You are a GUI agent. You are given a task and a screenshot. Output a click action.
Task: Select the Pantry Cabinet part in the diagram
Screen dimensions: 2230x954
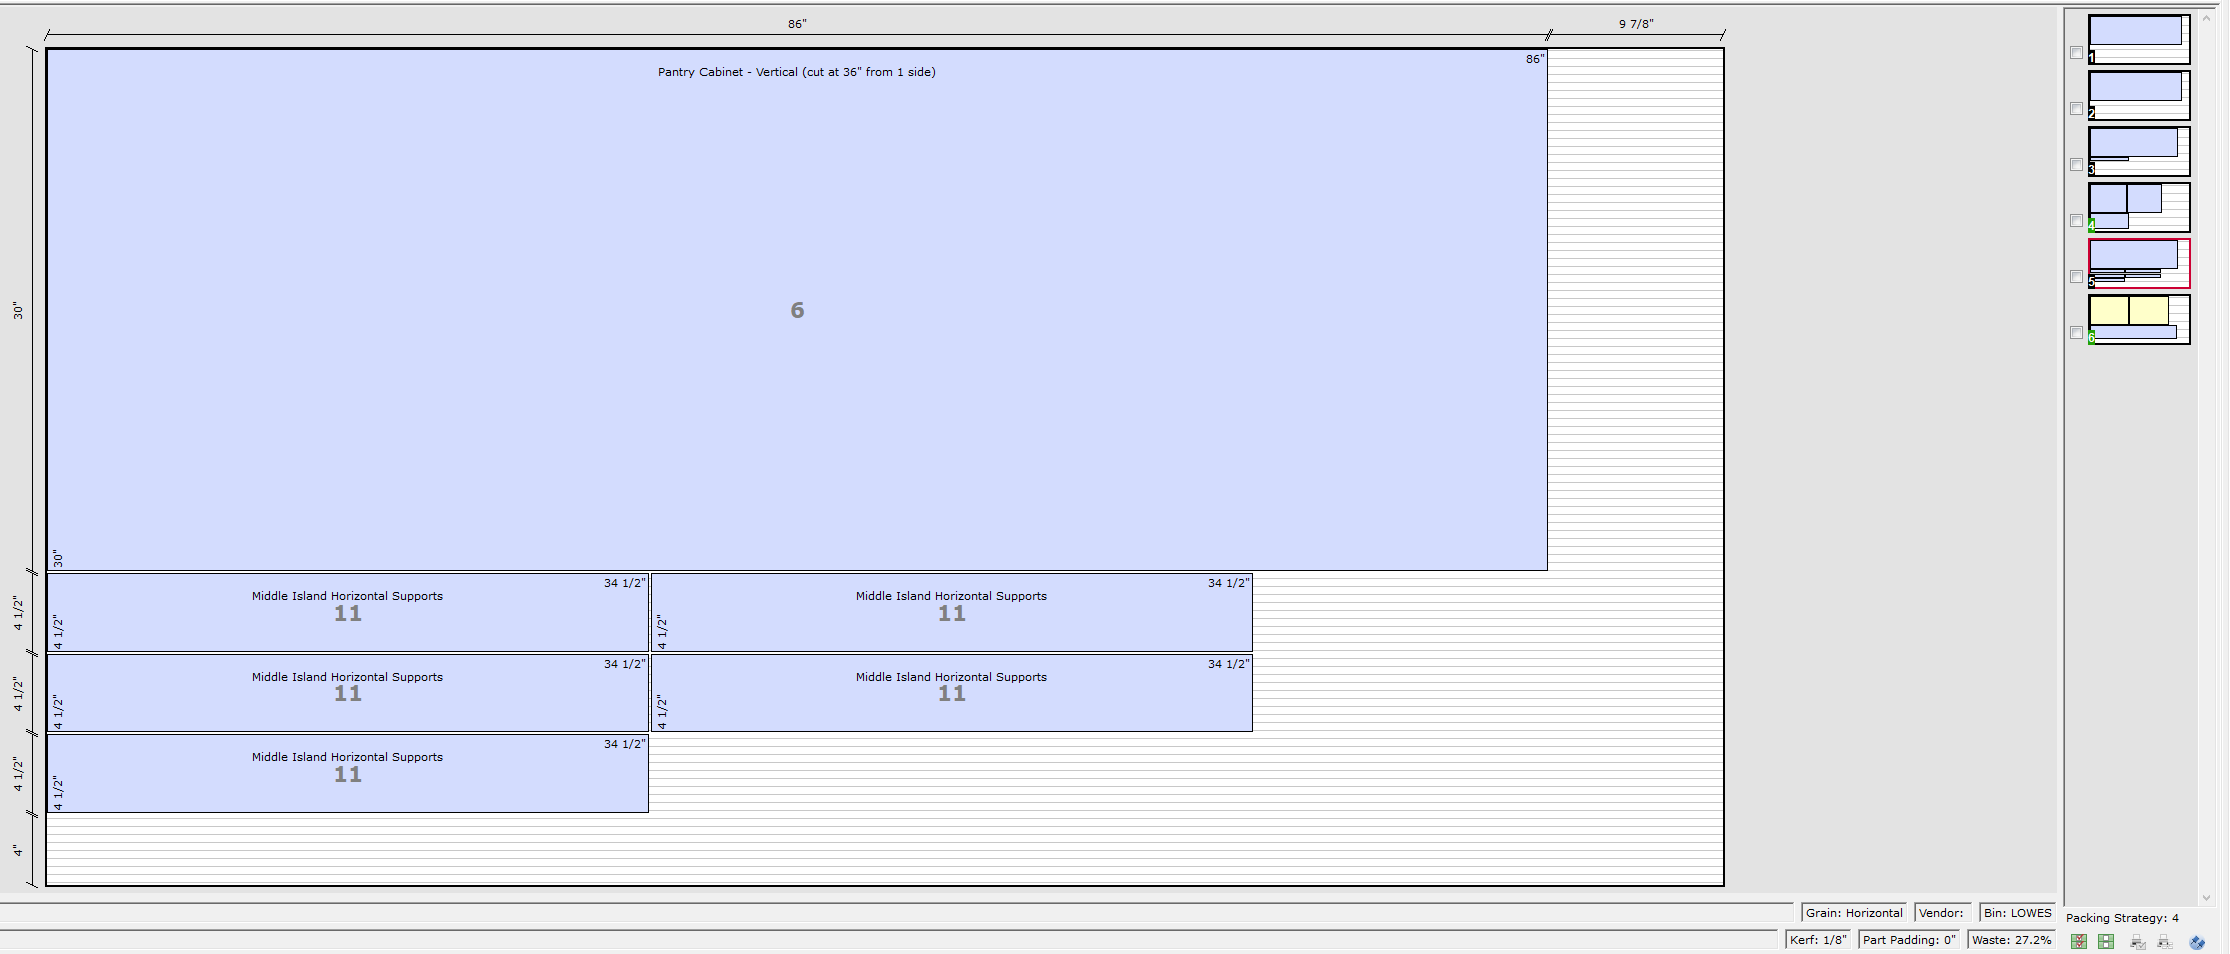coord(795,310)
